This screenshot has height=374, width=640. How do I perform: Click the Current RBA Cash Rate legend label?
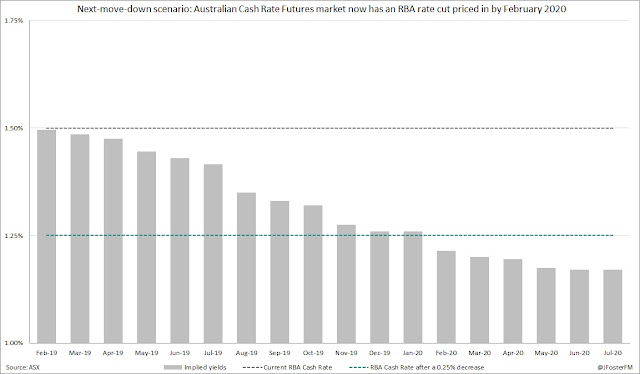298,367
